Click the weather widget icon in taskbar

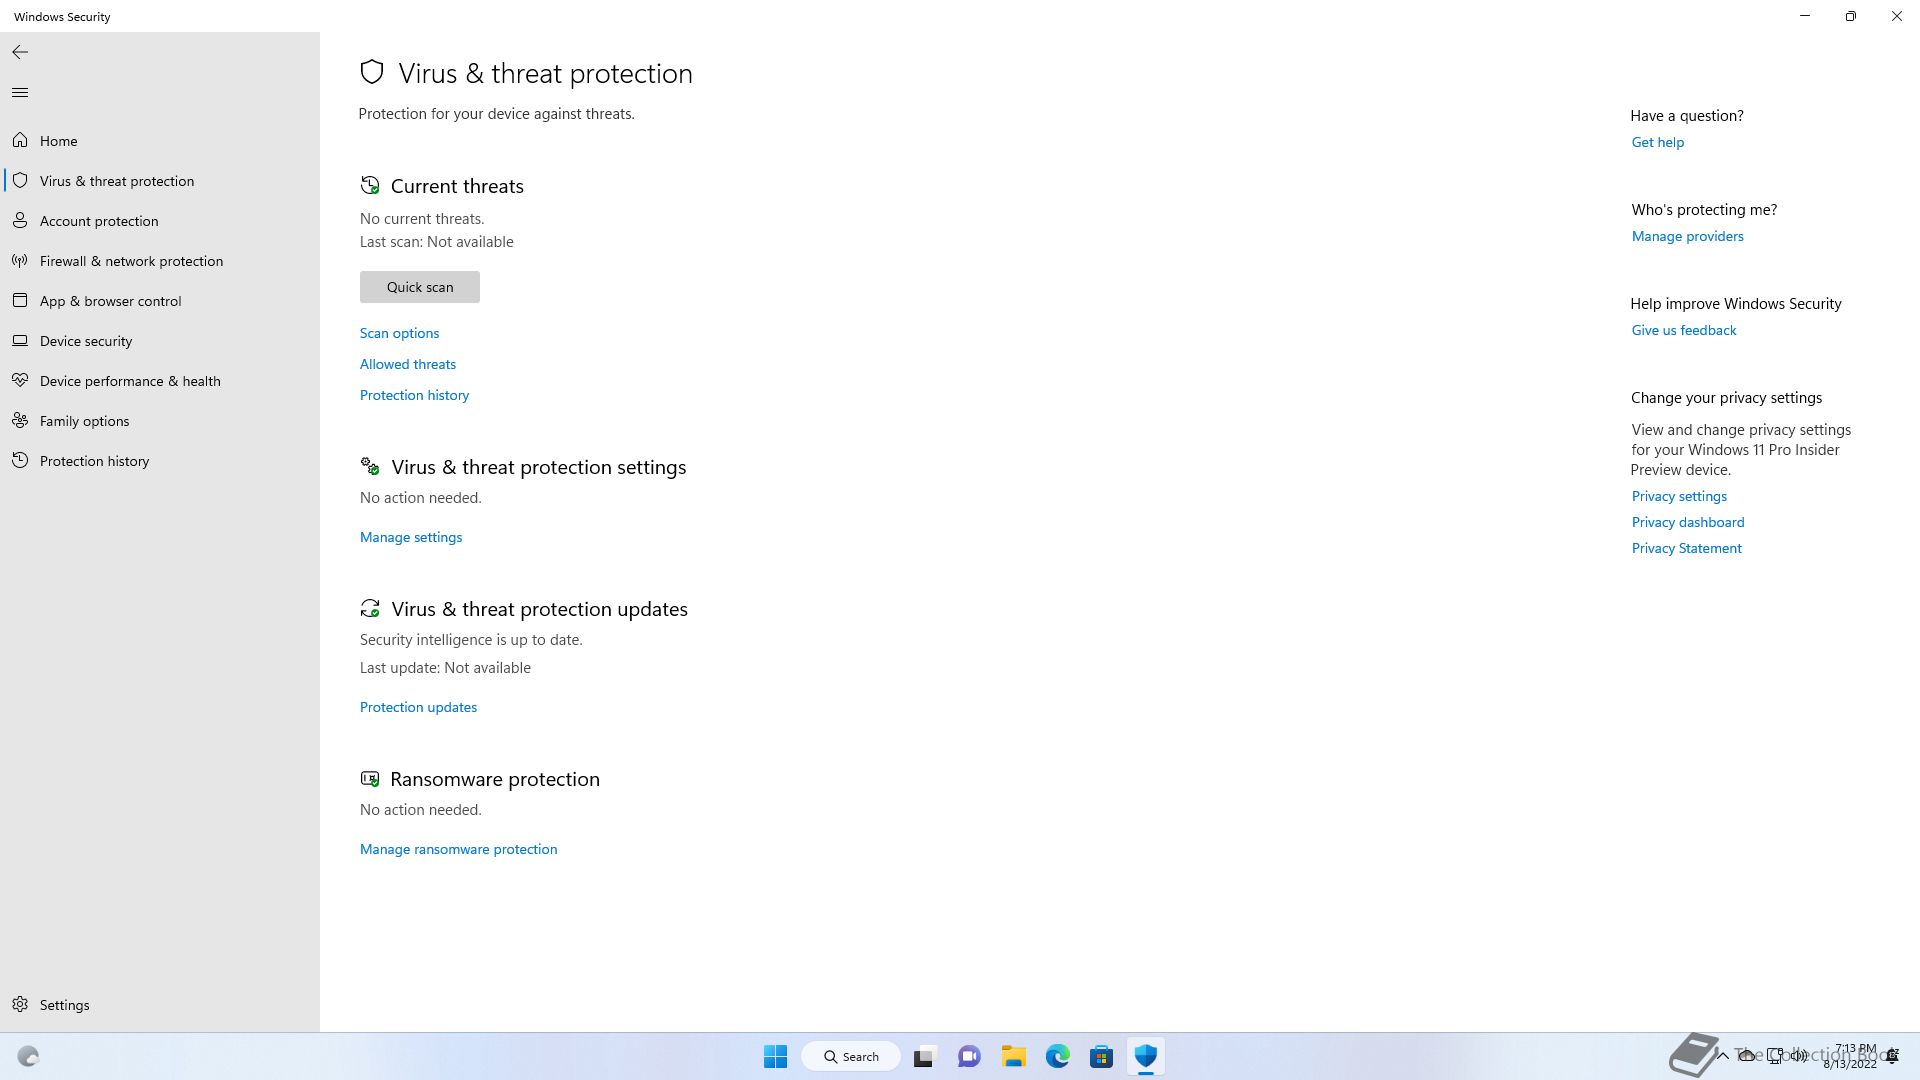28,1056
